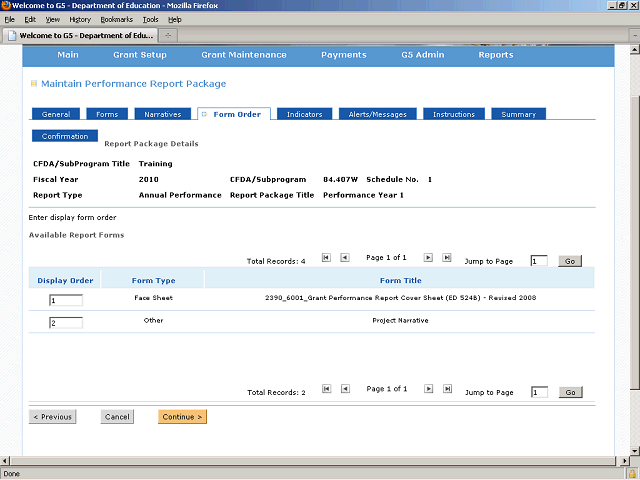This screenshot has width=640, height=480.
Task: Open the Bookmarks menu in Firefox
Action: (116, 19)
